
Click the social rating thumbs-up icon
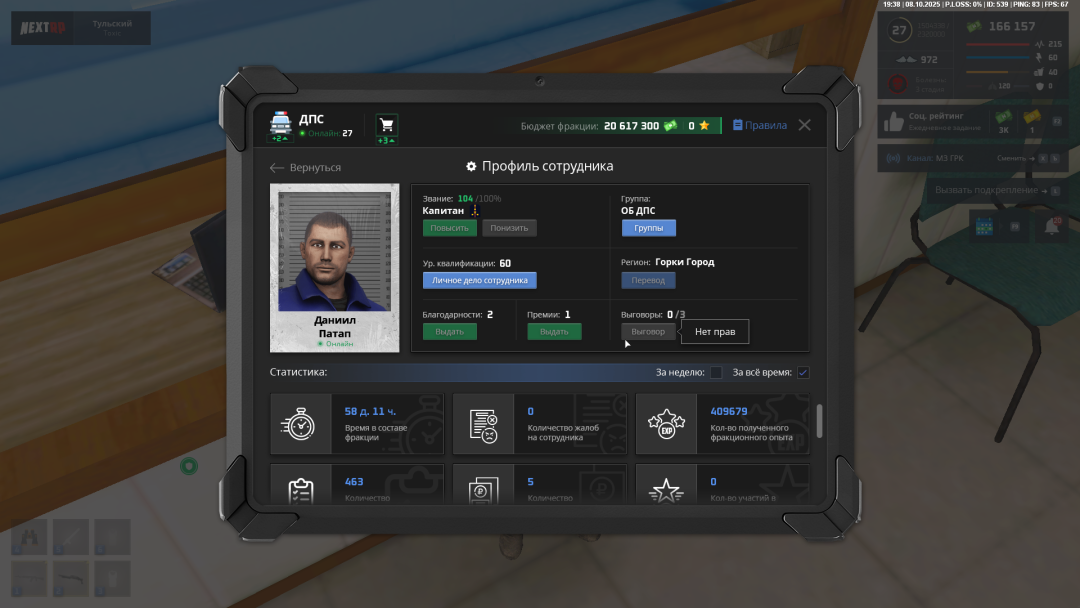893,122
